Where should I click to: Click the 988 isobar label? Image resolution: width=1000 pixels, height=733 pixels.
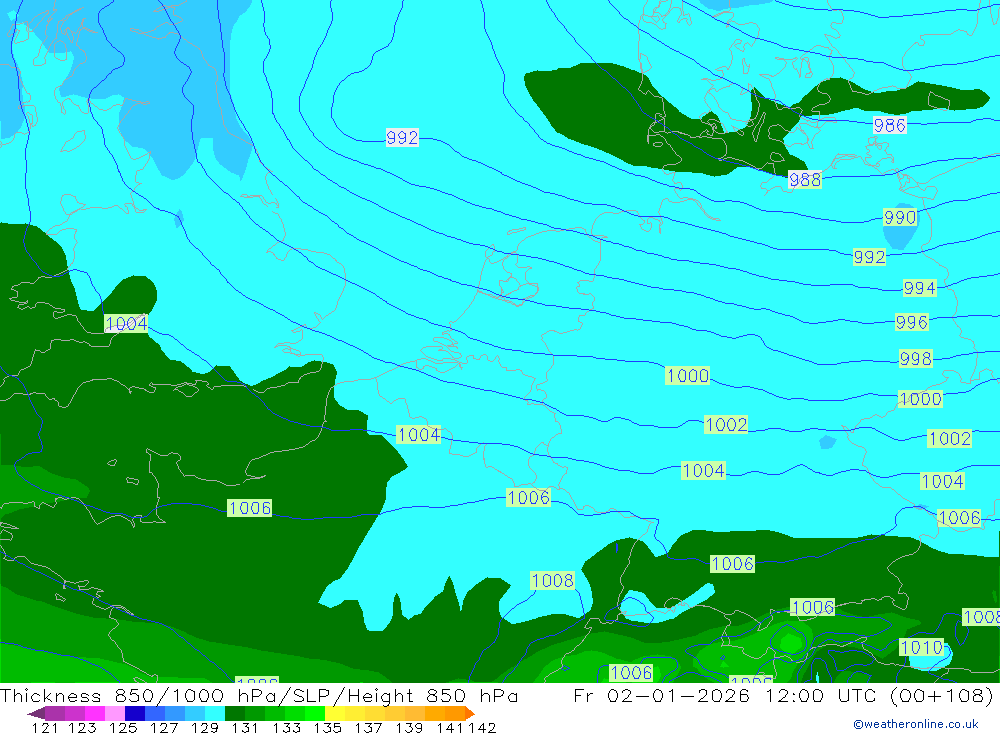pyautogui.click(x=805, y=180)
